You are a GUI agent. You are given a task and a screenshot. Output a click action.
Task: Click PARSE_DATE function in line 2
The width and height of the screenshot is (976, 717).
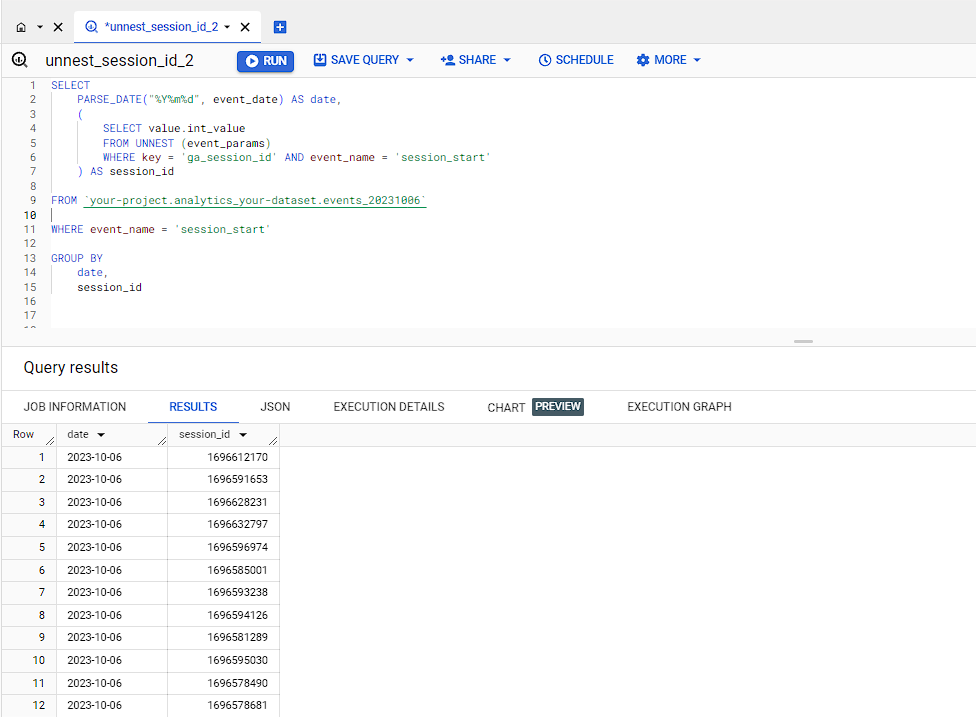pos(110,100)
